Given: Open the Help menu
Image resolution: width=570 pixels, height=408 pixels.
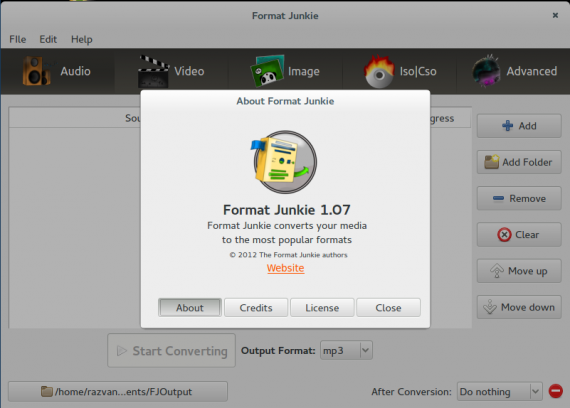Looking at the screenshot, I should (x=81, y=39).
